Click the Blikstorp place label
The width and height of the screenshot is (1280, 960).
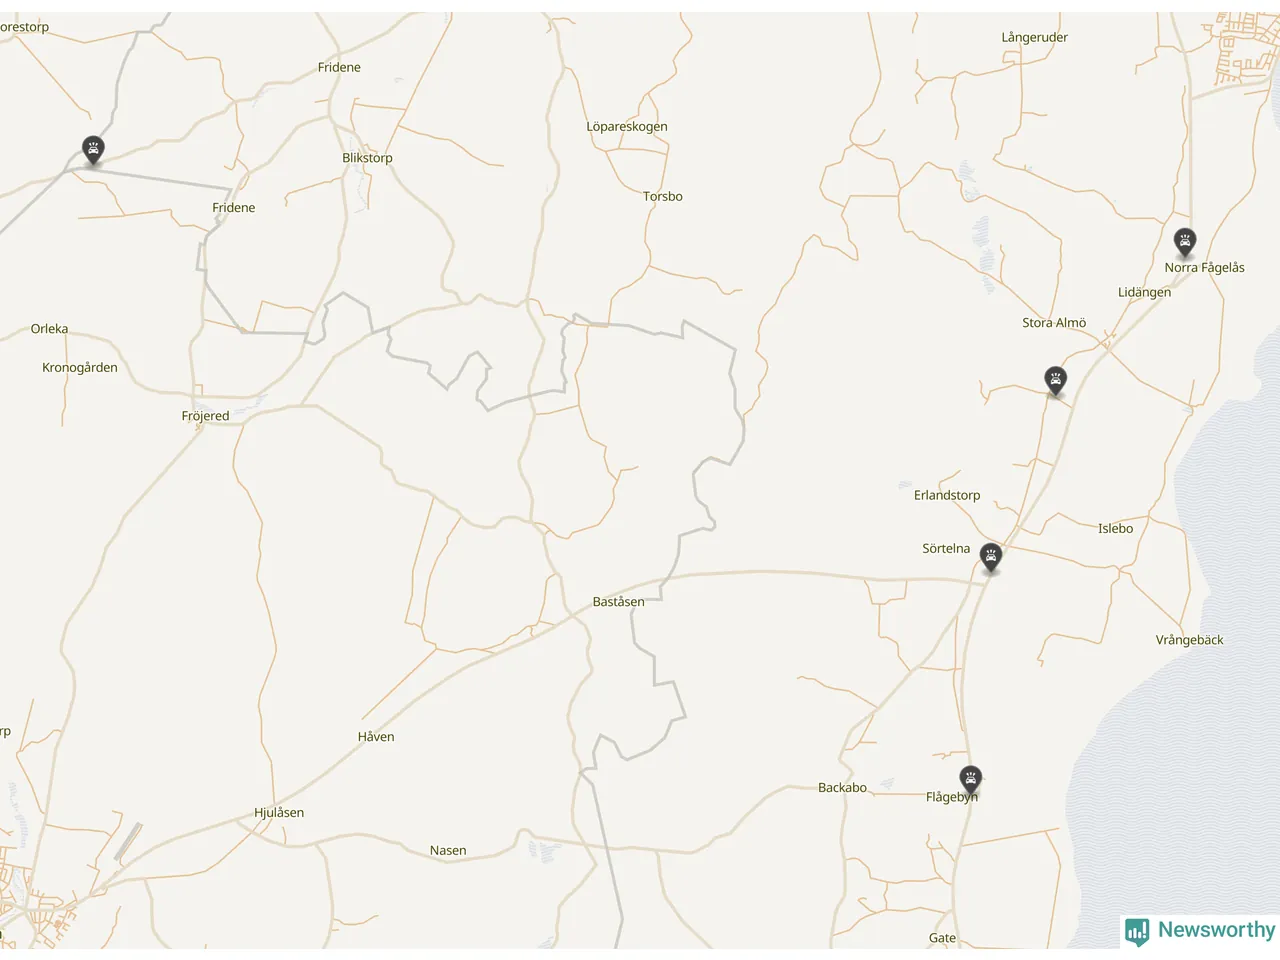[x=367, y=158]
